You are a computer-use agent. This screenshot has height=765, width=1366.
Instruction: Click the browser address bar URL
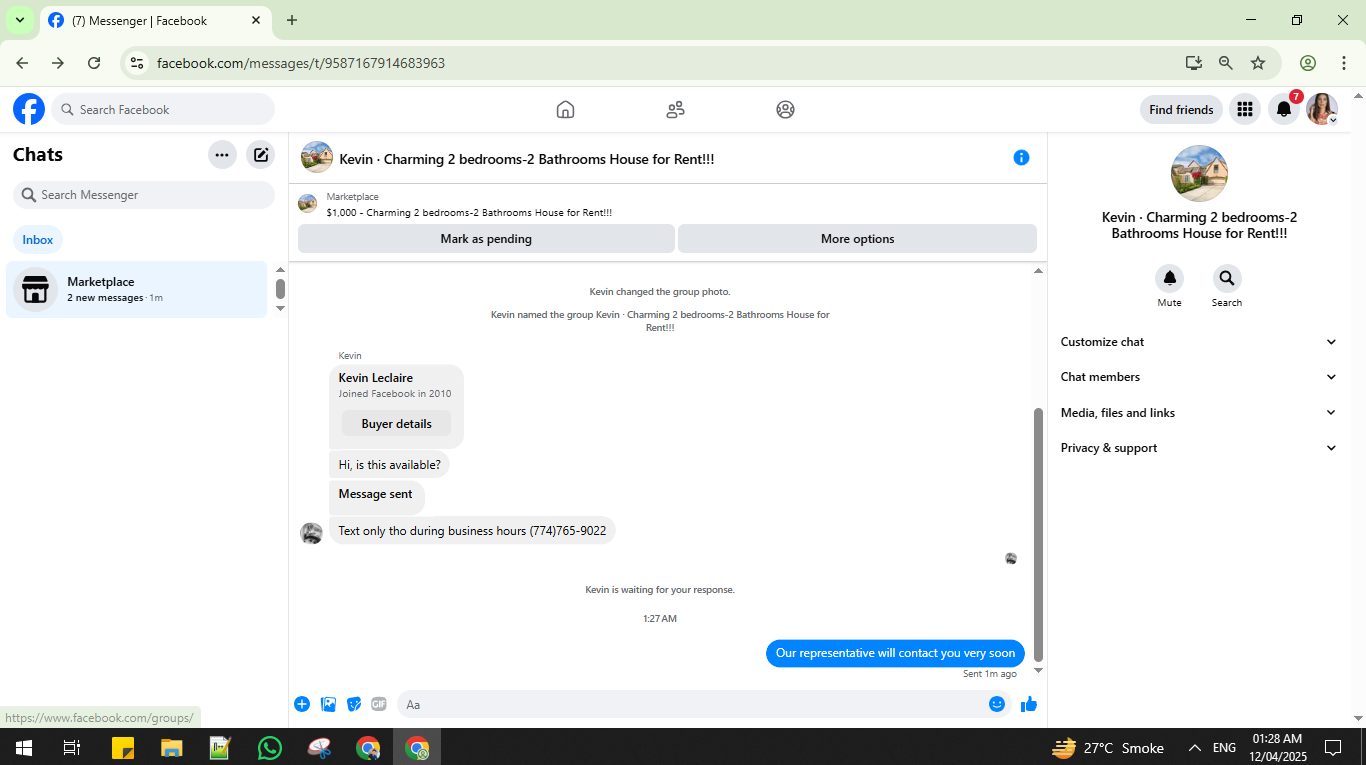coord(301,63)
